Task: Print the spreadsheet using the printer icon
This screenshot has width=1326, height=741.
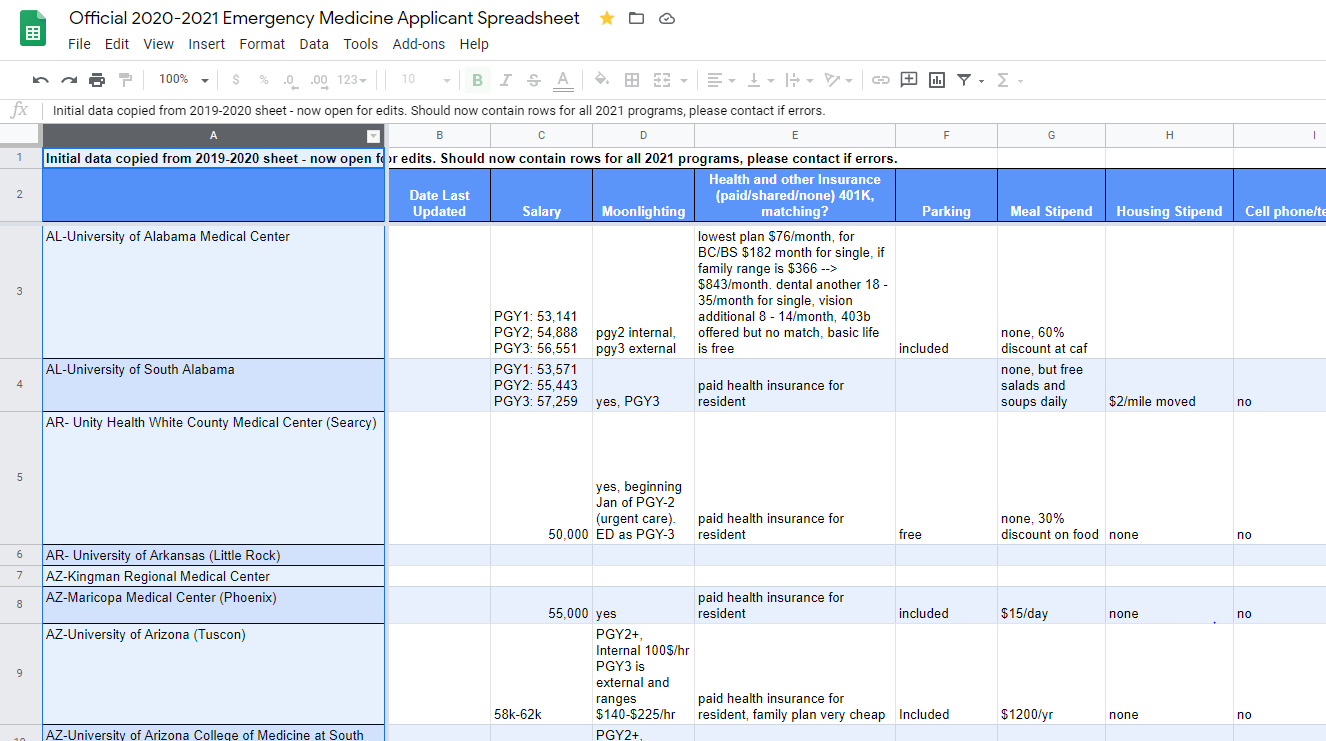Action: (x=97, y=80)
